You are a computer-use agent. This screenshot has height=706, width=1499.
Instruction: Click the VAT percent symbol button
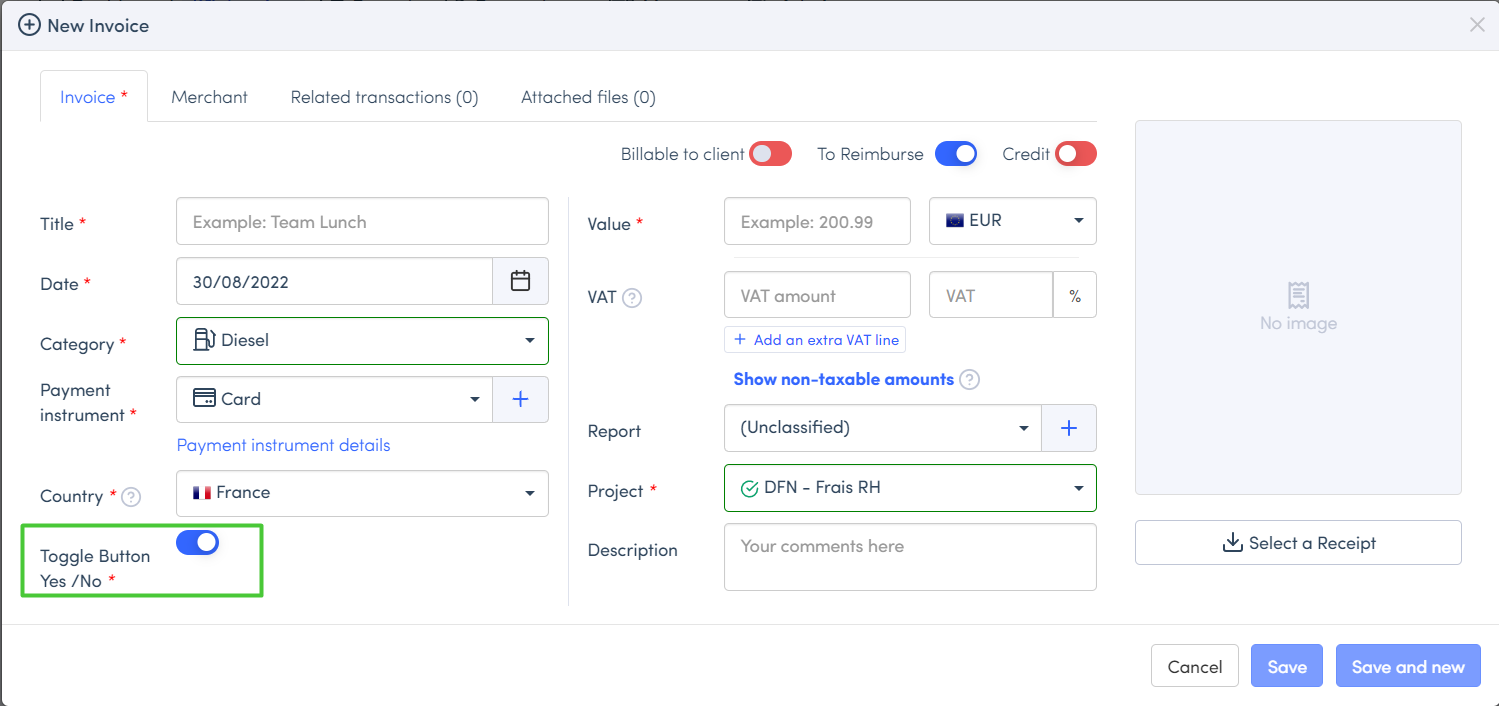point(1075,296)
